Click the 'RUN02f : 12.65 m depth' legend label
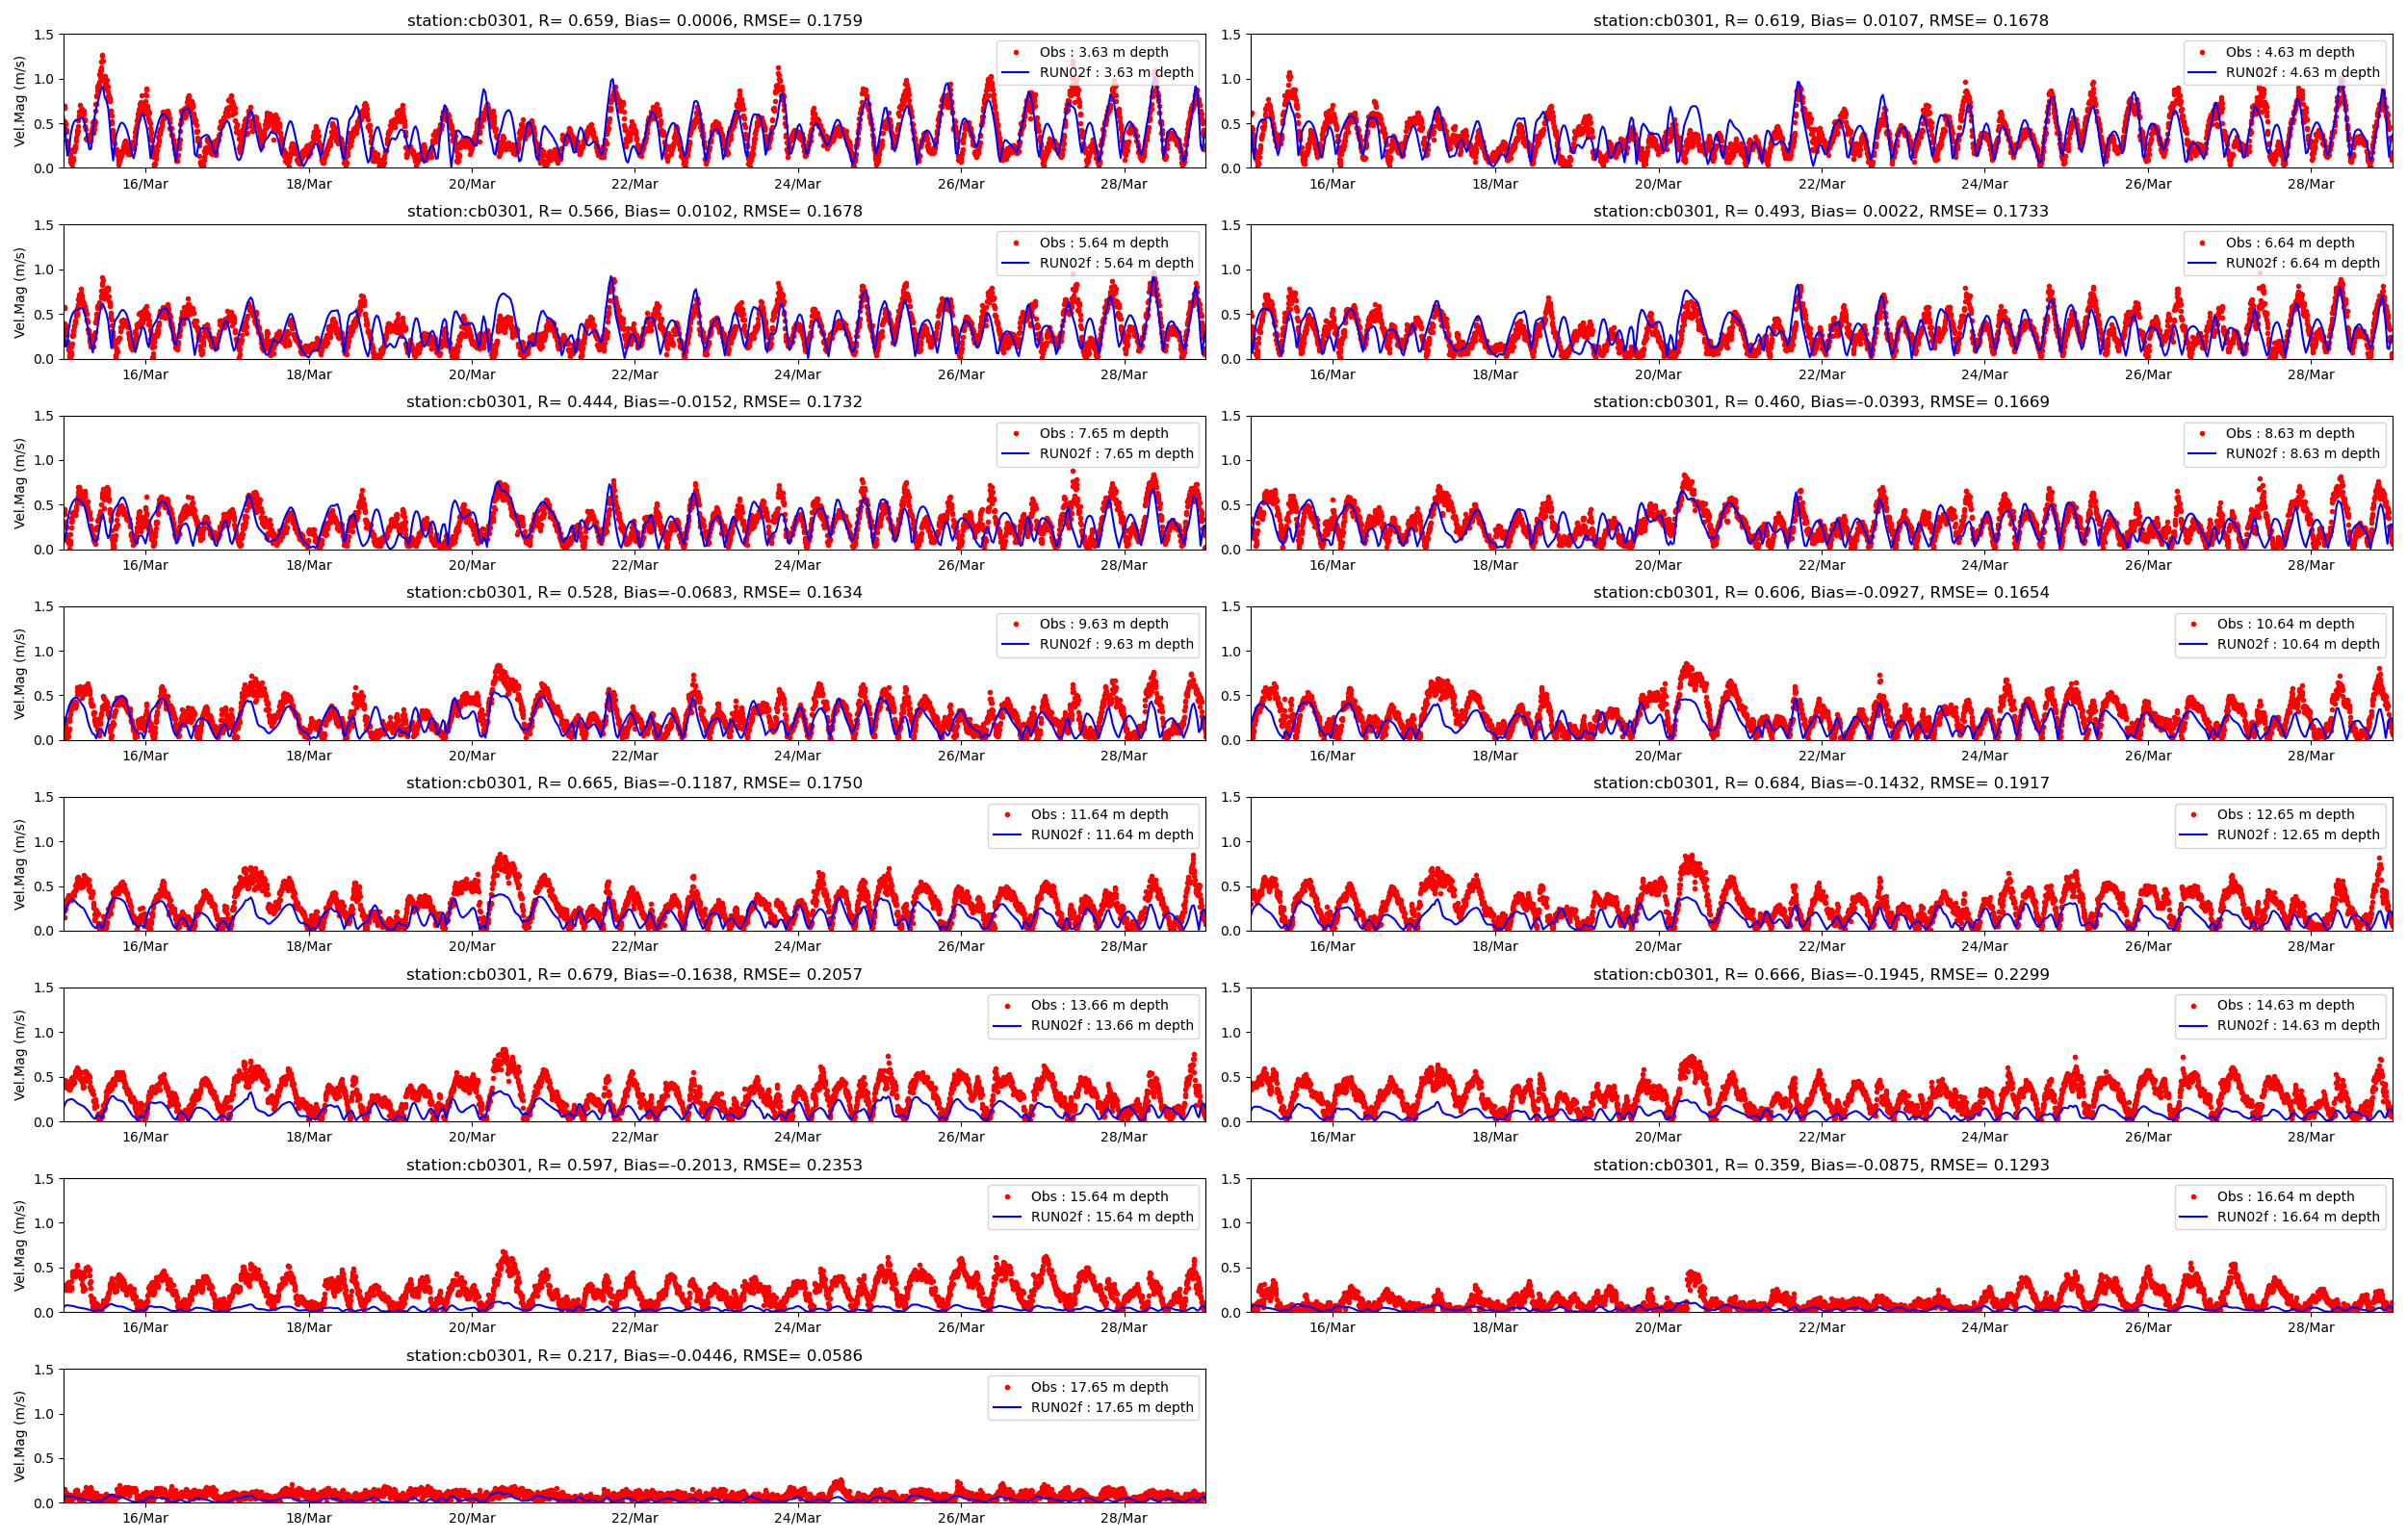2407x1540 pixels. click(x=2298, y=835)
